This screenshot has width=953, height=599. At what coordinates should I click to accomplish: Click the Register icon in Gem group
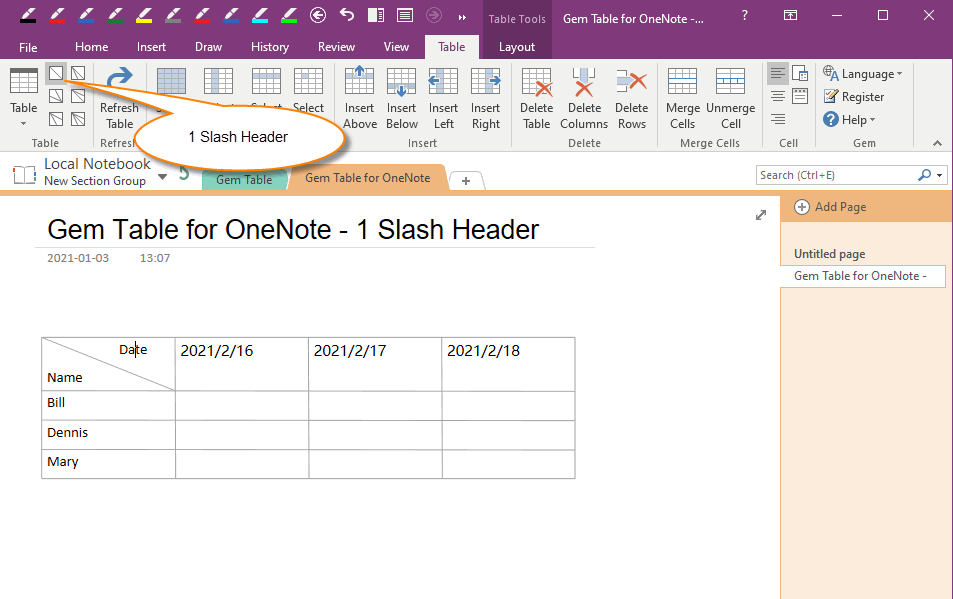(x=853, y=96)
